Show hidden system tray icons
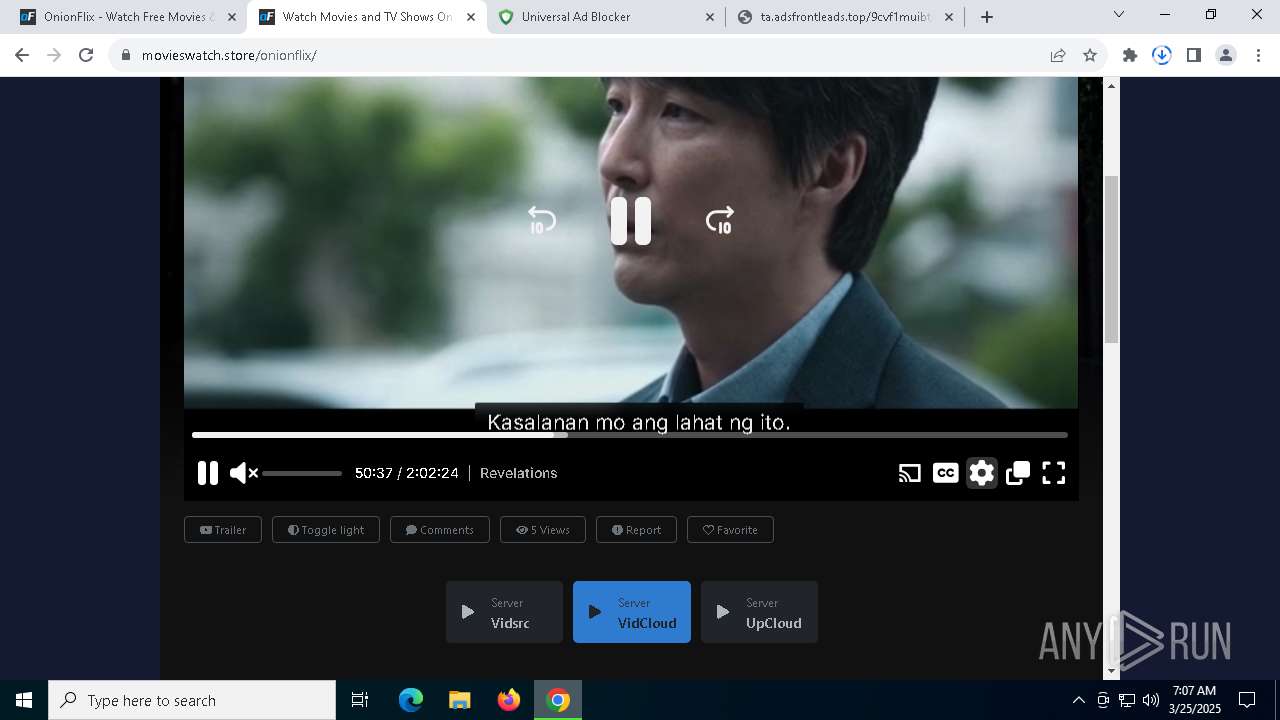The image size is (1280, 720). coord(1078,700)
